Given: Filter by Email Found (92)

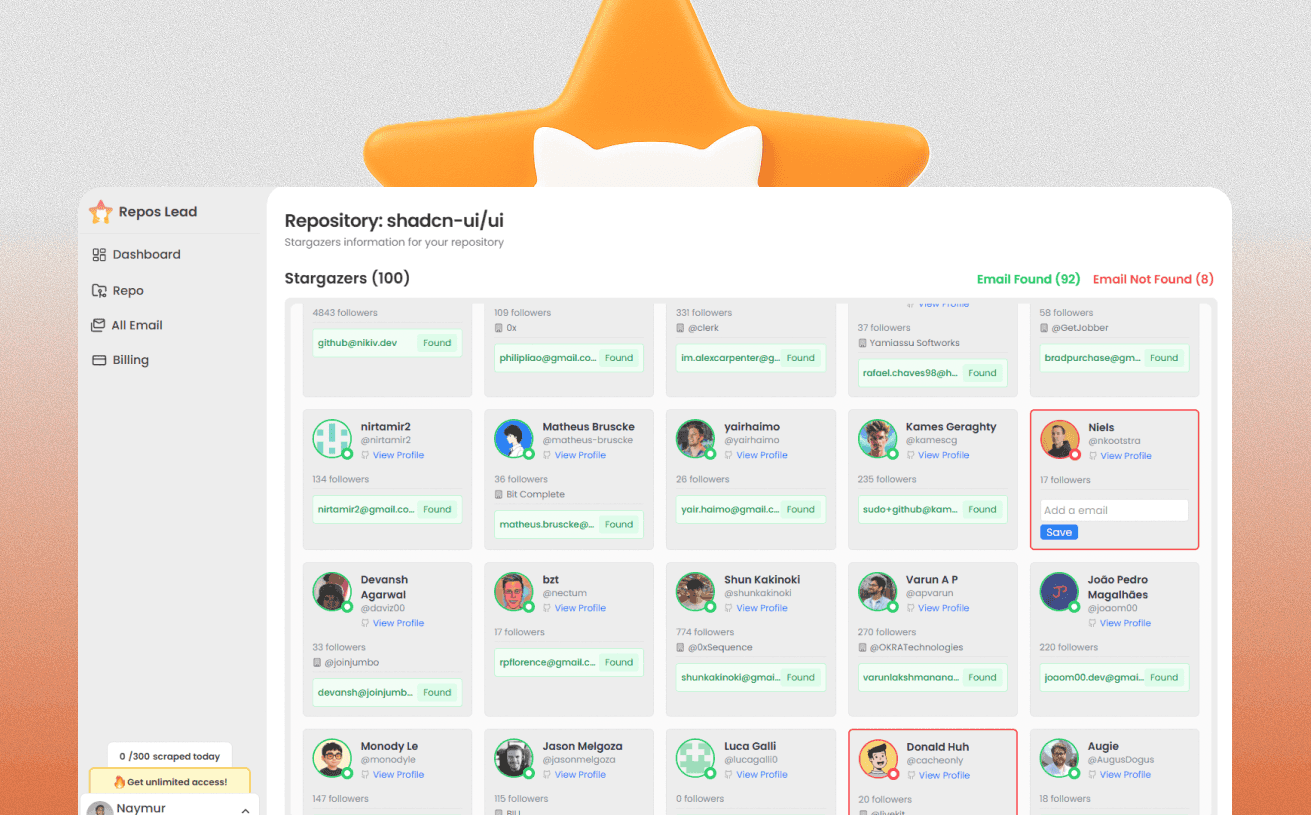Looking at the screenshot, I should point(1028,280).
